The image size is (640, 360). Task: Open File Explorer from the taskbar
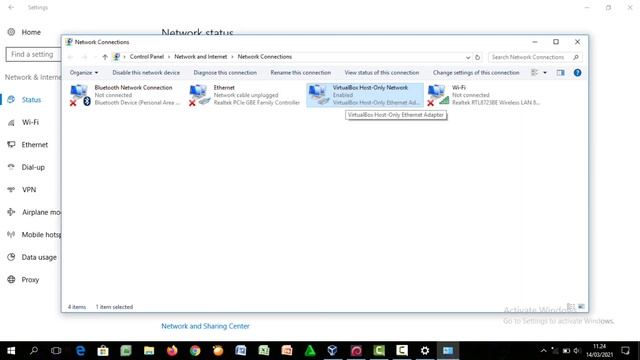tap(149, 351)
